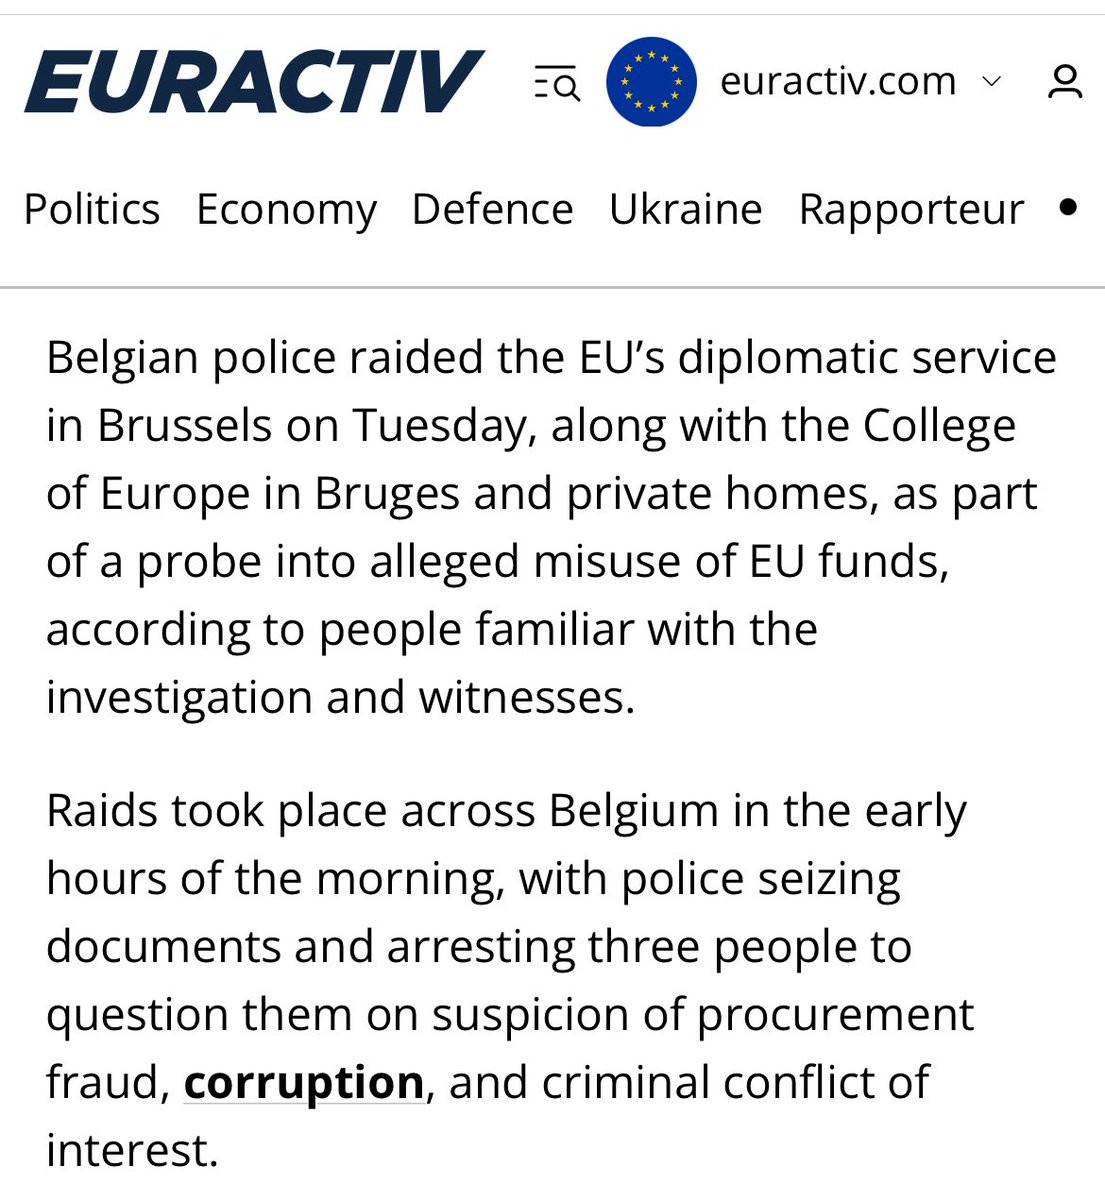Click the first paragraph about Belgian police

551,527
